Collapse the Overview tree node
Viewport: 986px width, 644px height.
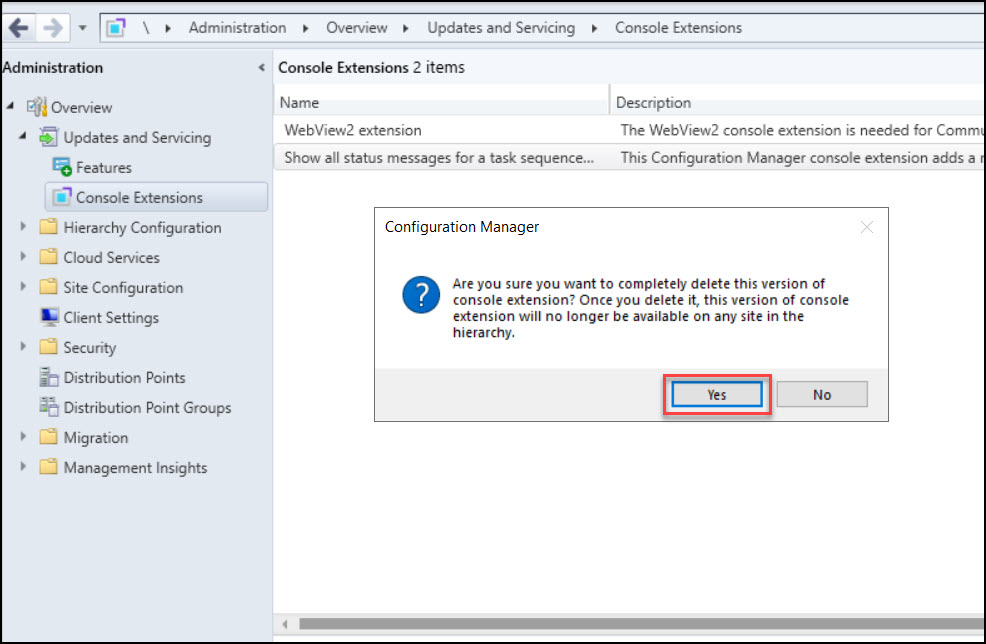pos(11,106)
